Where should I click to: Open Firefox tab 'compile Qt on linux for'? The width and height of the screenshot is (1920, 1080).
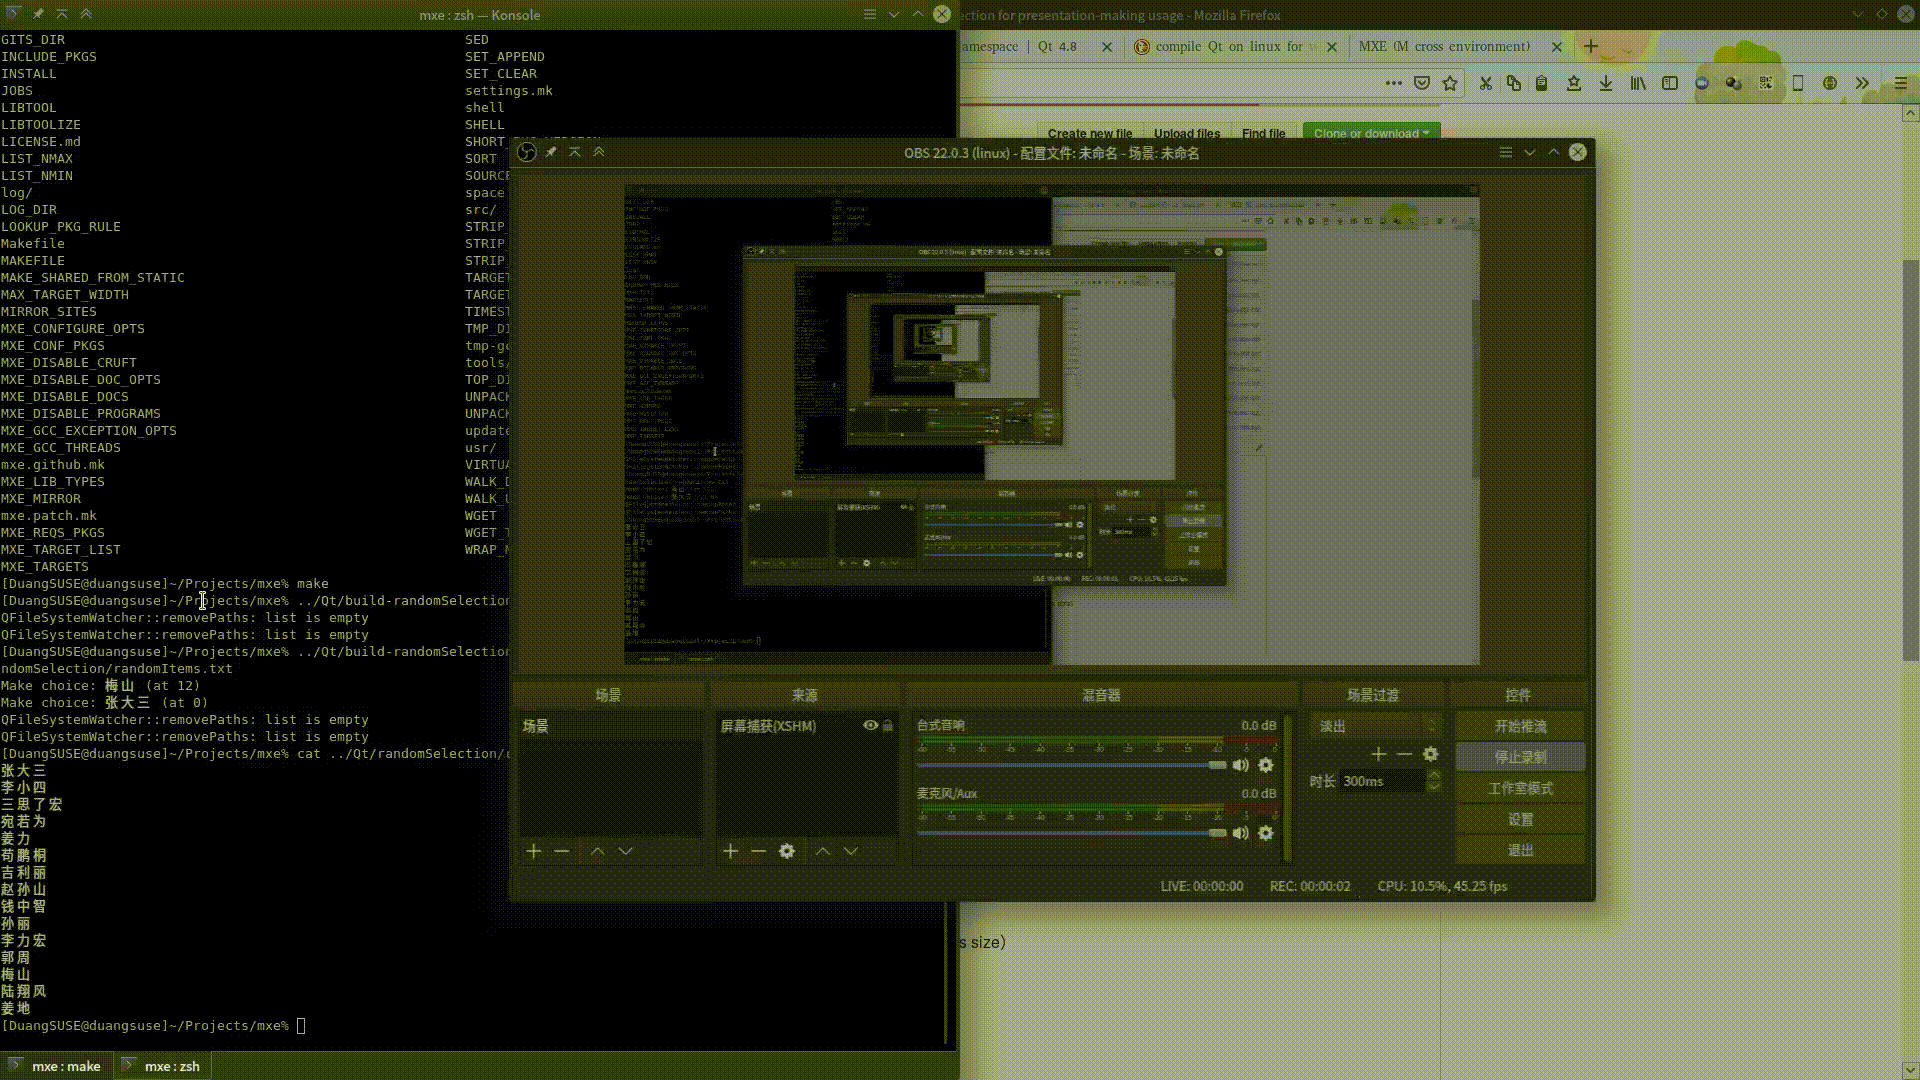pyautogui.click(x=1236, y=46)
